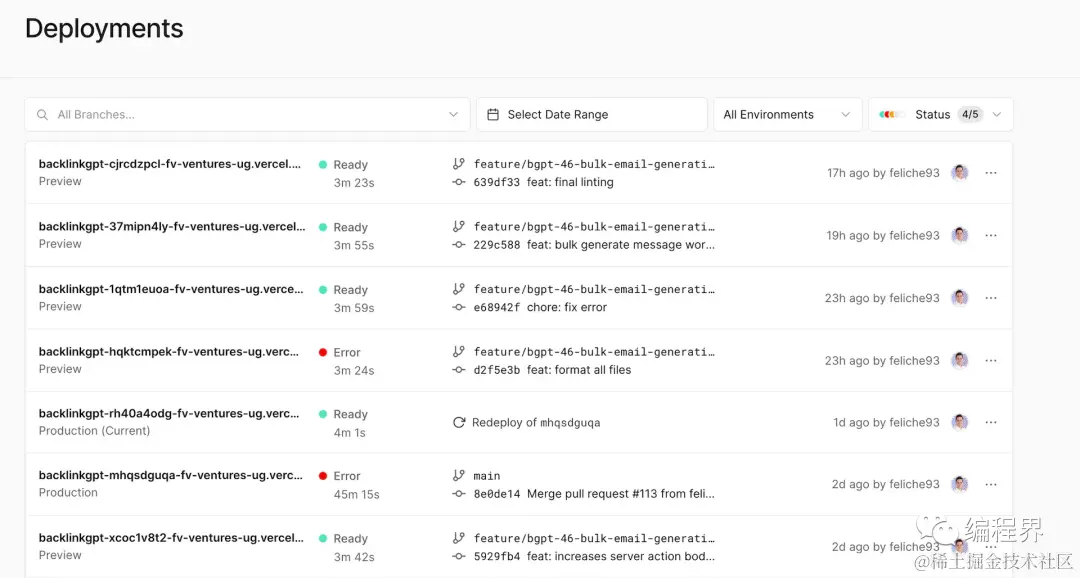Click branch icon in the 5929fb4 commit row
This screenshot has height=578, width=1080.
459,538
